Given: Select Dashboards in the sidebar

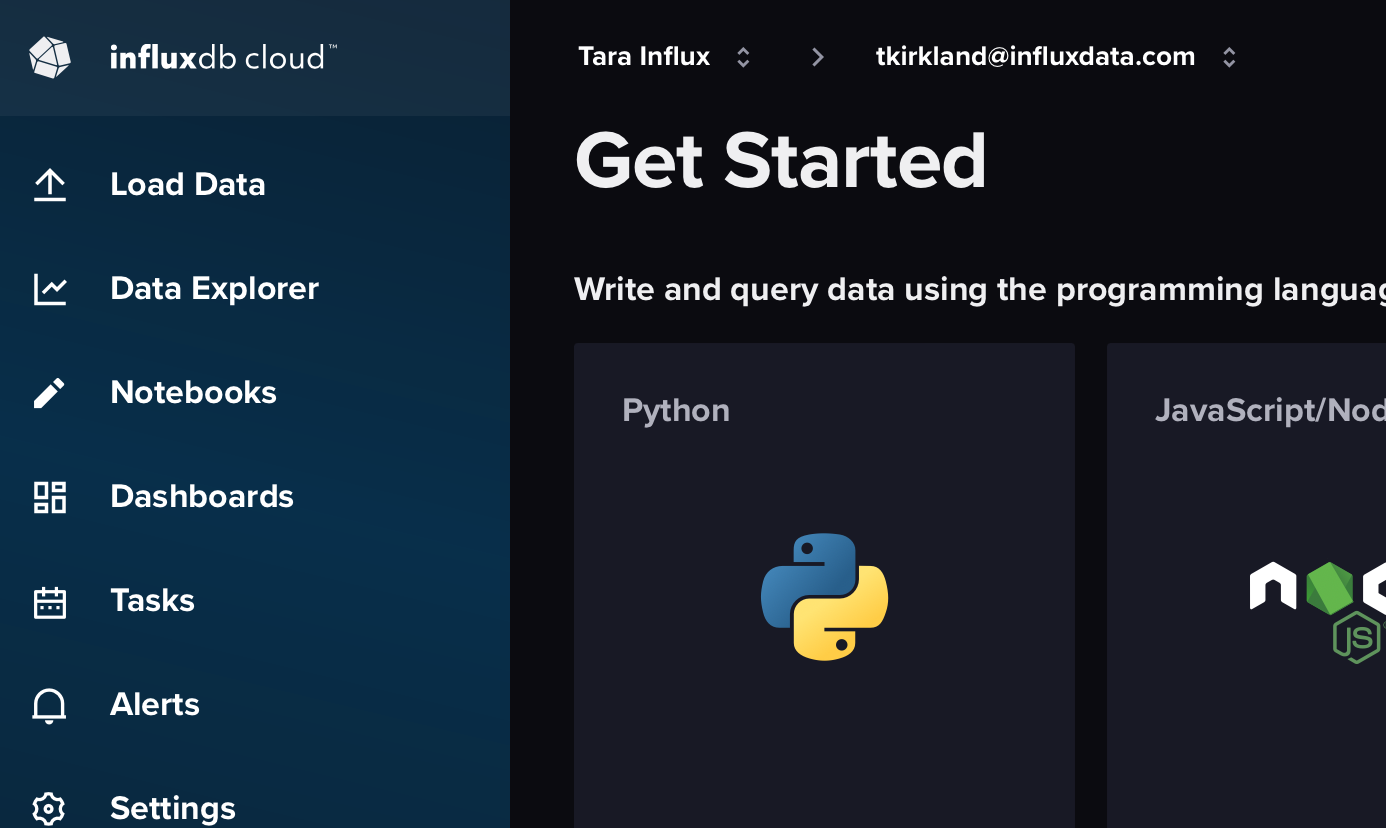Looking at the screenshot, I should (x=202, y=496).
